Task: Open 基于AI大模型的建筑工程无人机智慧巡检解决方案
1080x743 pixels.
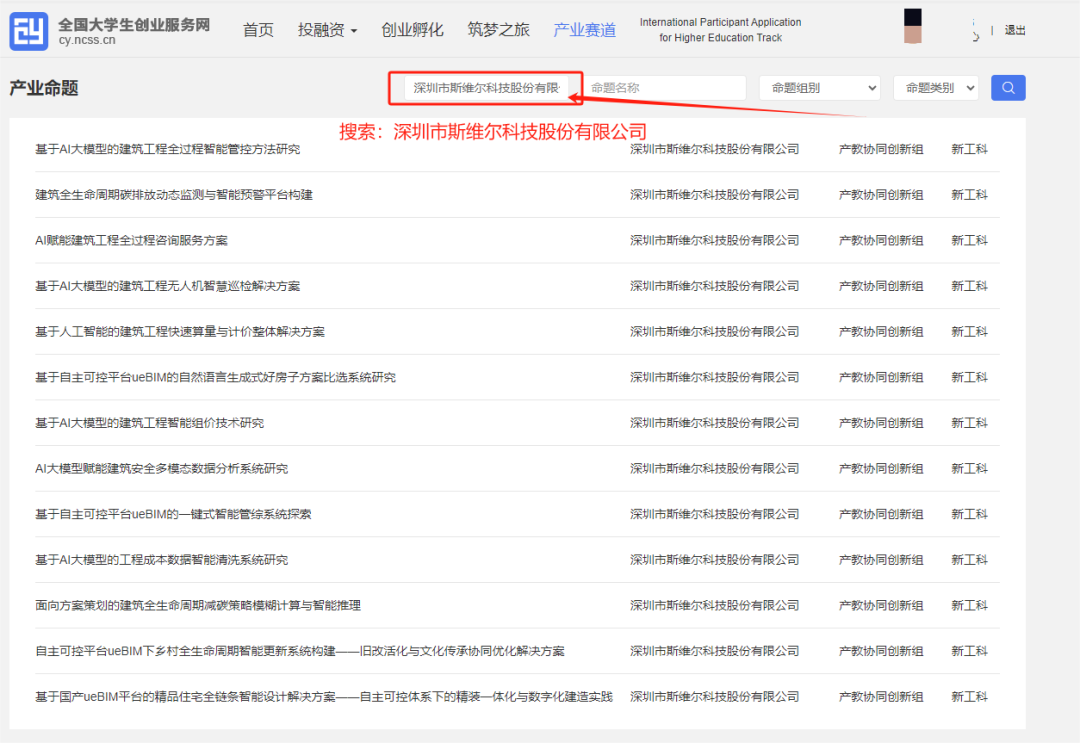Action: (x=167, y=286)
